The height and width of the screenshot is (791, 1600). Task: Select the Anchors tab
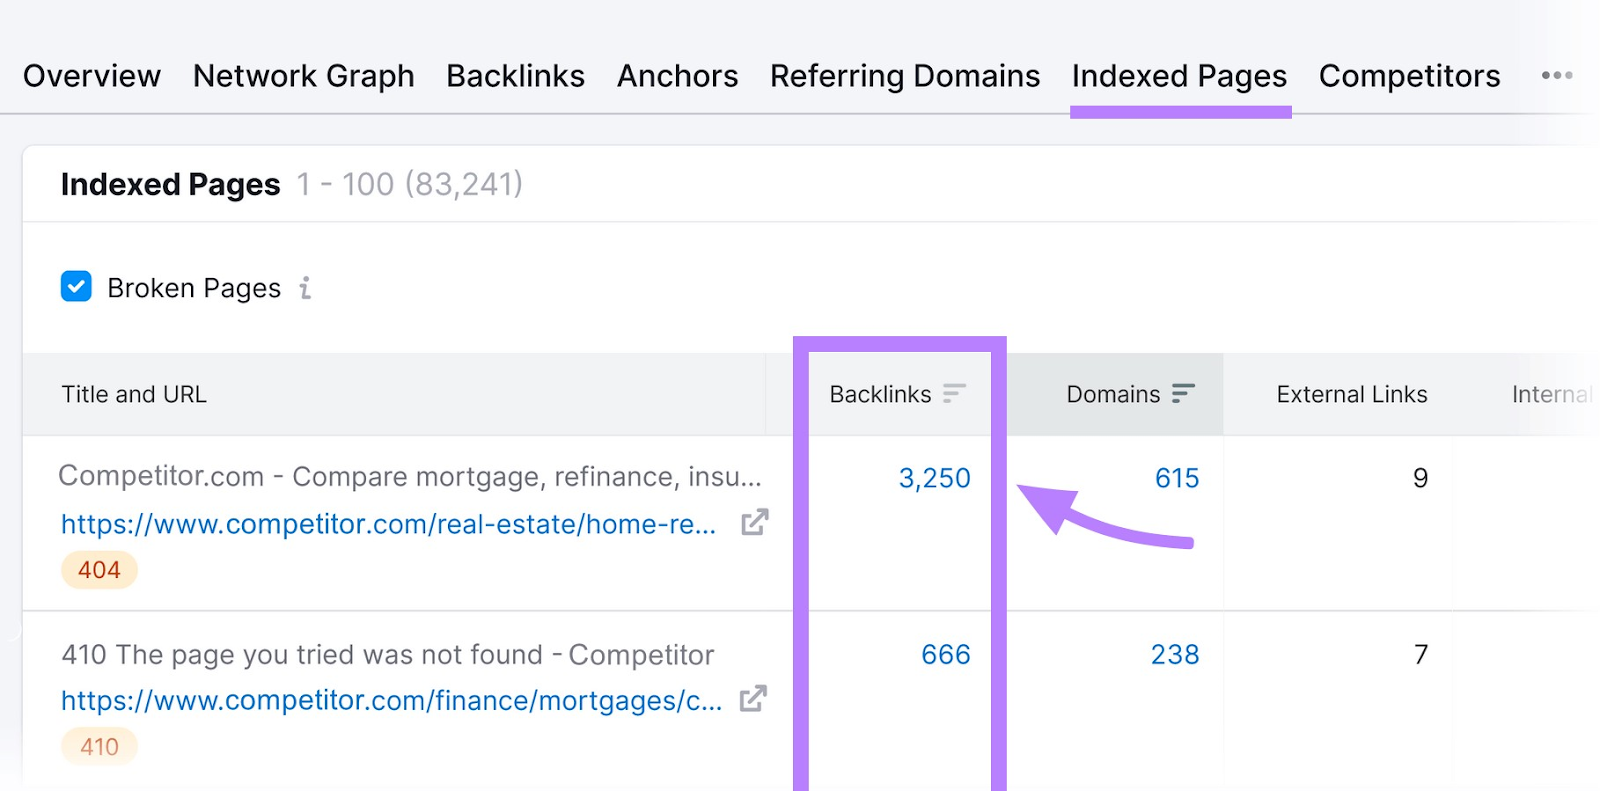pos(677,75)
